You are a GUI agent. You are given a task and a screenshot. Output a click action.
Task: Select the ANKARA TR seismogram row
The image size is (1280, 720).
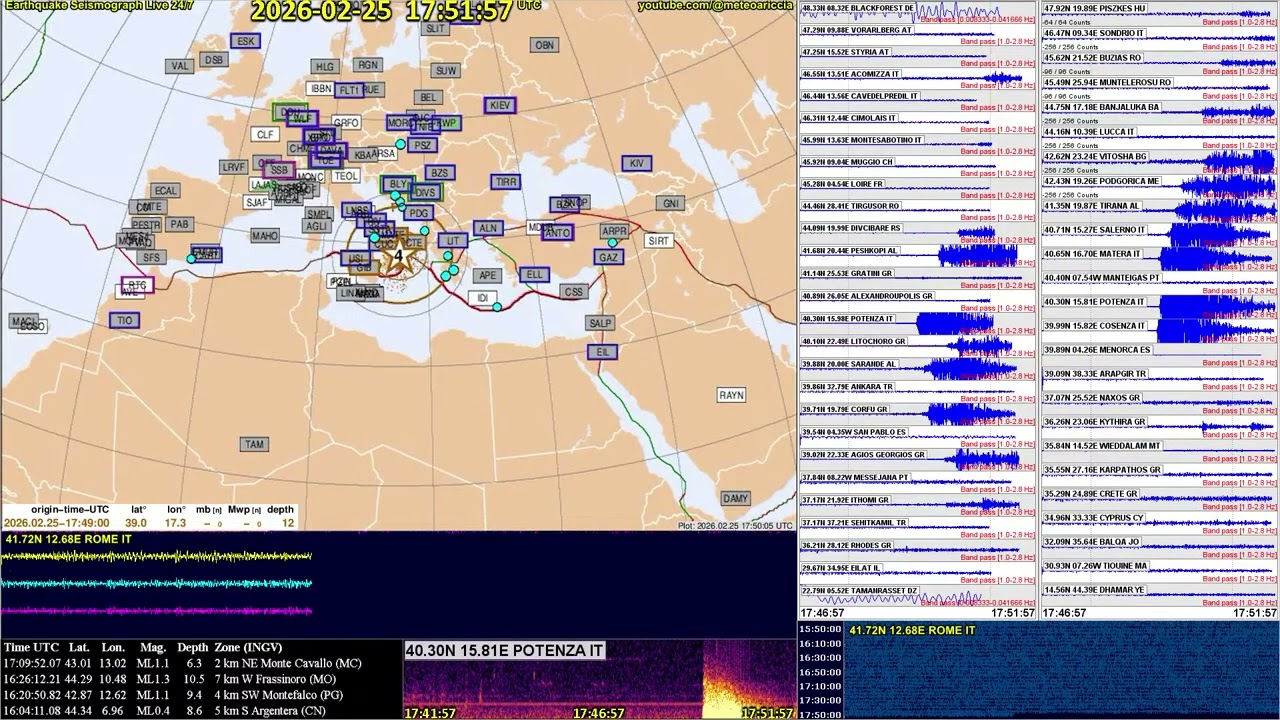(918, 391)
